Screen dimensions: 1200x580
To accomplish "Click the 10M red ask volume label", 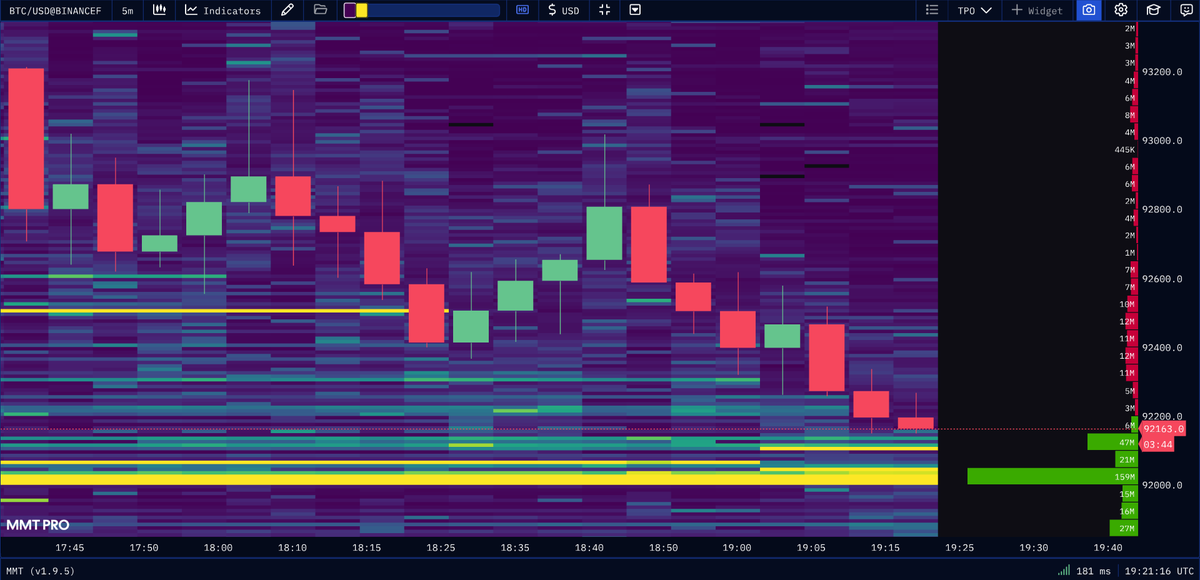I will click(1127, 304).
